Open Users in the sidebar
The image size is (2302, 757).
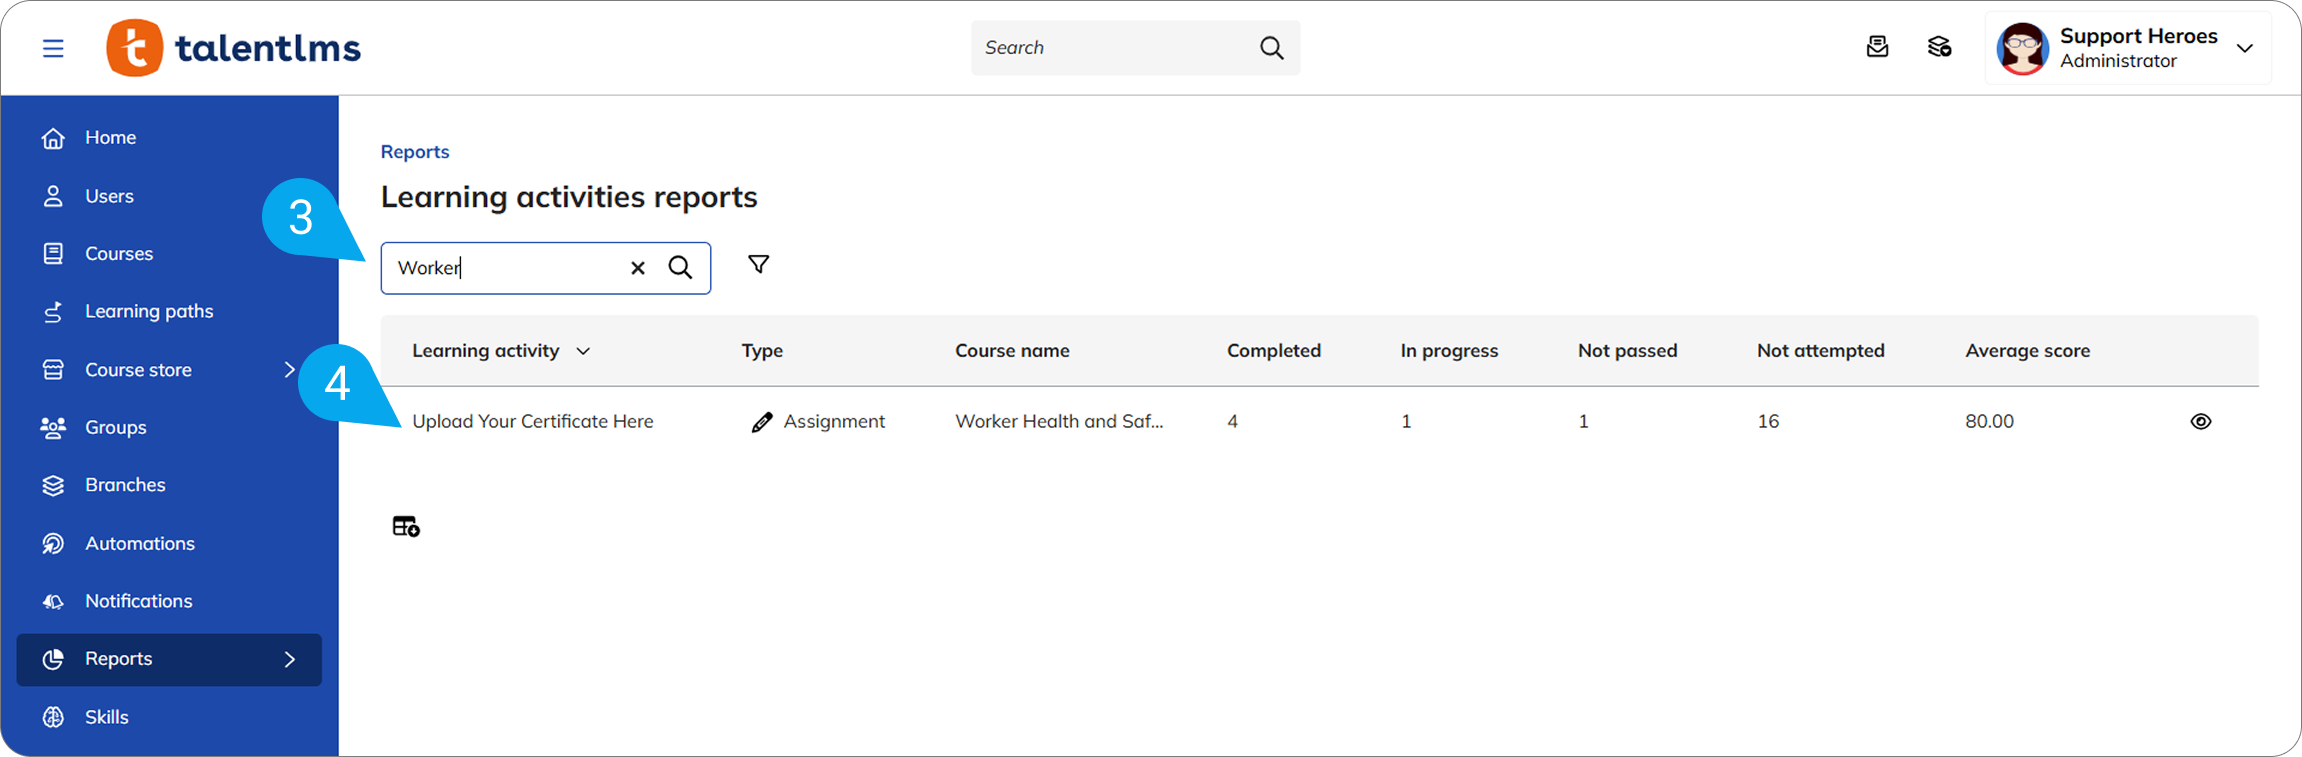(109, 196)
